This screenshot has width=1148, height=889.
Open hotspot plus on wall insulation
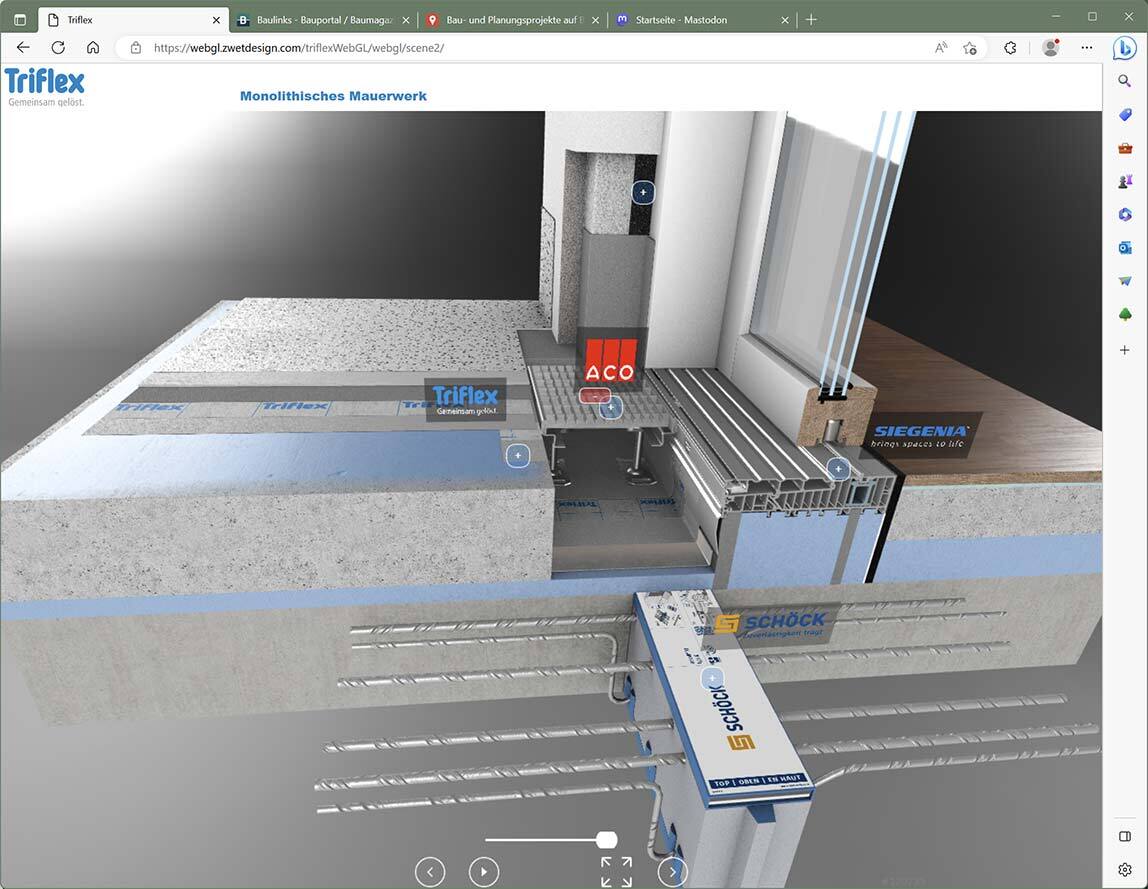[644, 193]
